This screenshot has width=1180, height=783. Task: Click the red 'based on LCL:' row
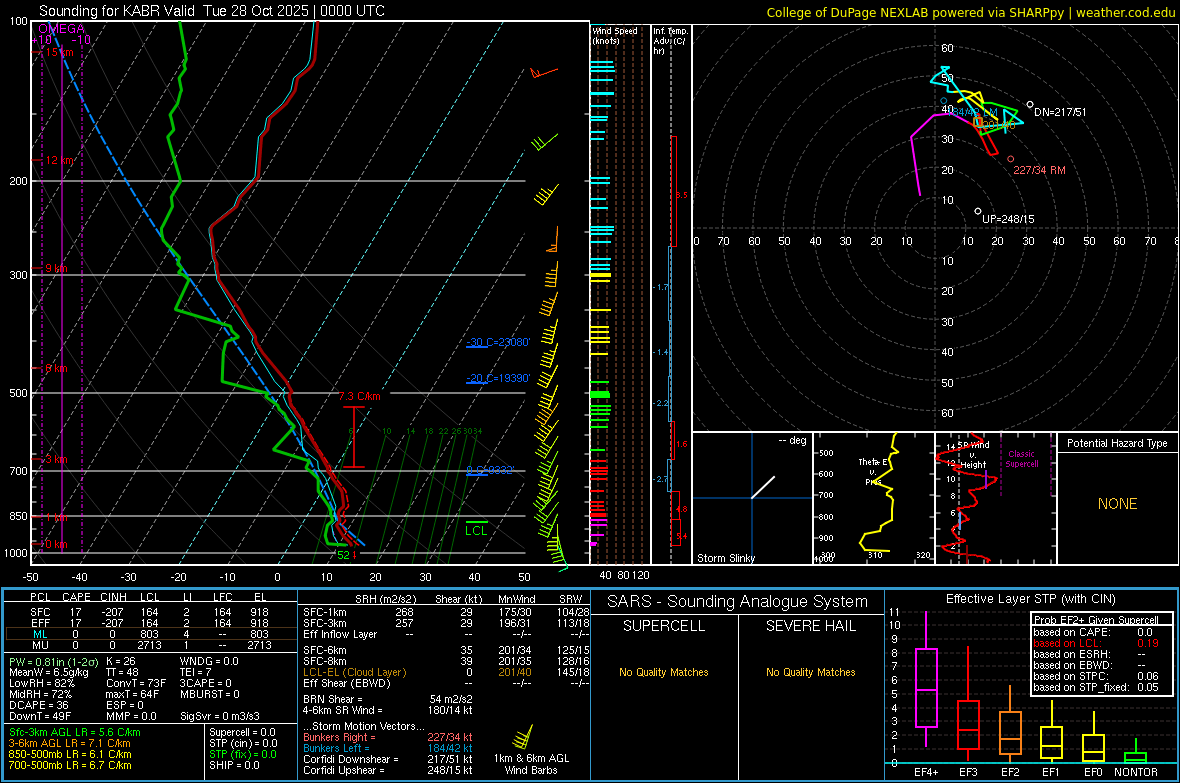click(1096, 643)
